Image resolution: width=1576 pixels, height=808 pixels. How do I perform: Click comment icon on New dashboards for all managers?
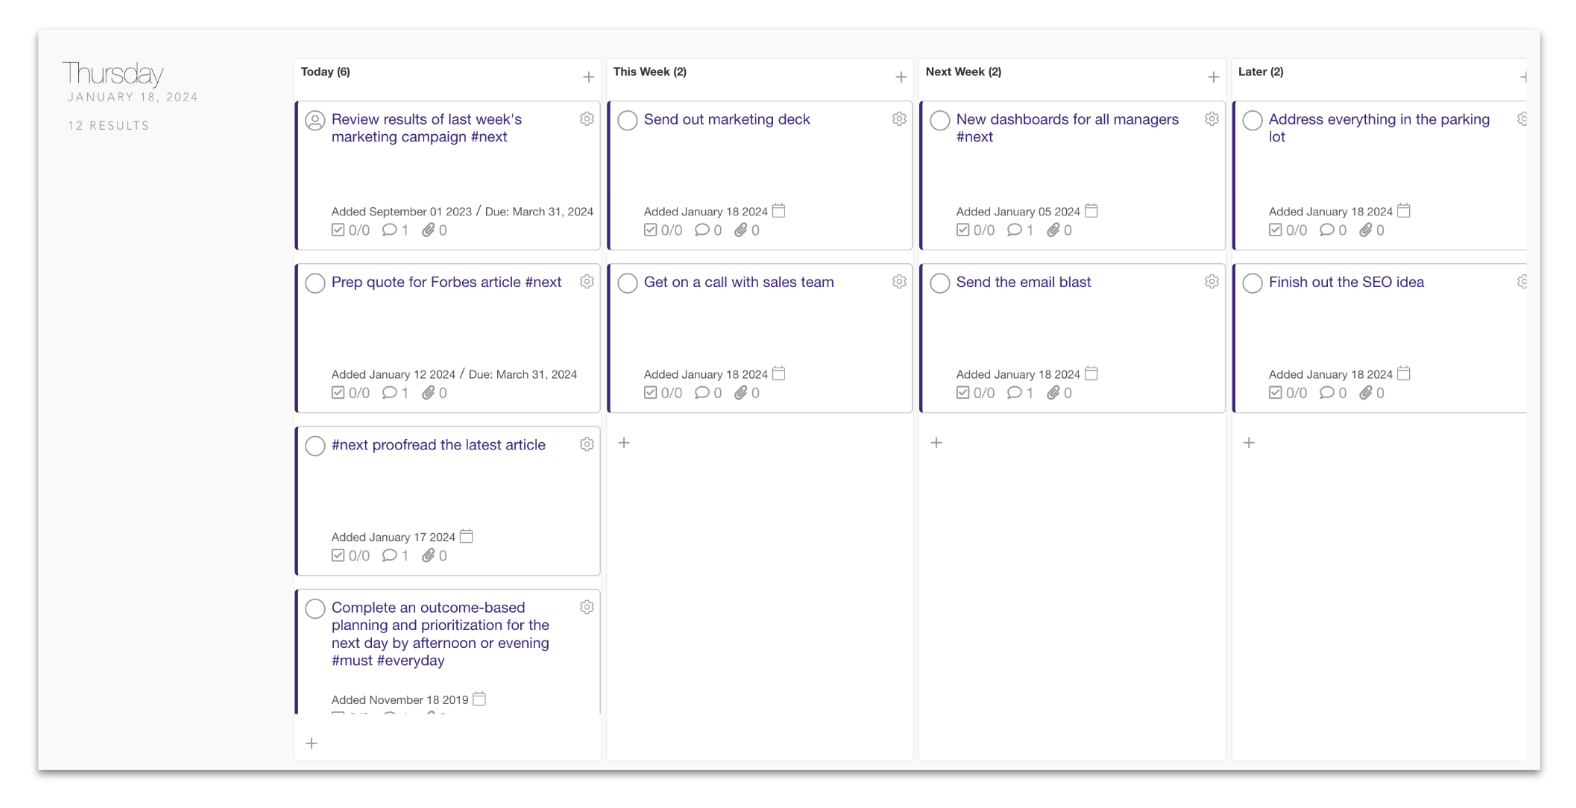[x=1014, y=230]
